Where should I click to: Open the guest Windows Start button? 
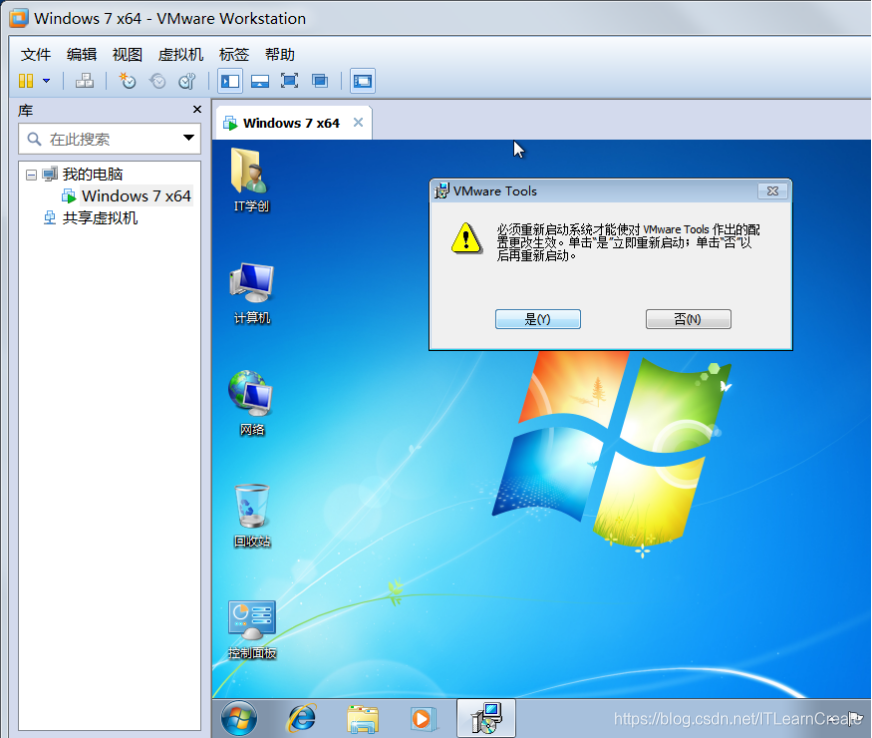pos(239,719)
